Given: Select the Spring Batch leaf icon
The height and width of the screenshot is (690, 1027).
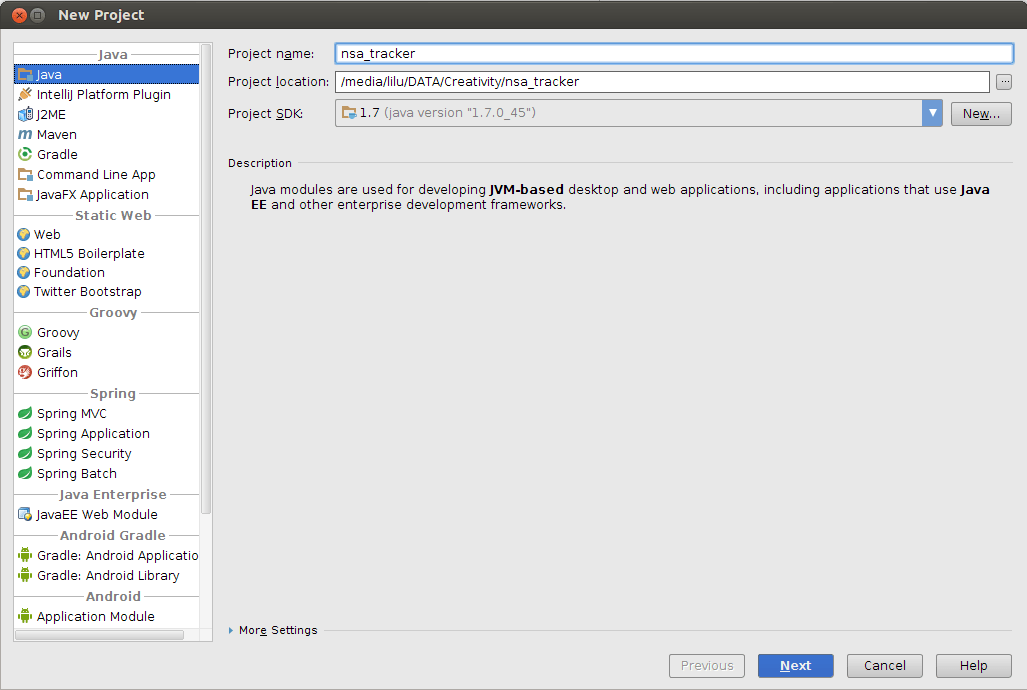Looking at the screenshot, I should (25, 473).
